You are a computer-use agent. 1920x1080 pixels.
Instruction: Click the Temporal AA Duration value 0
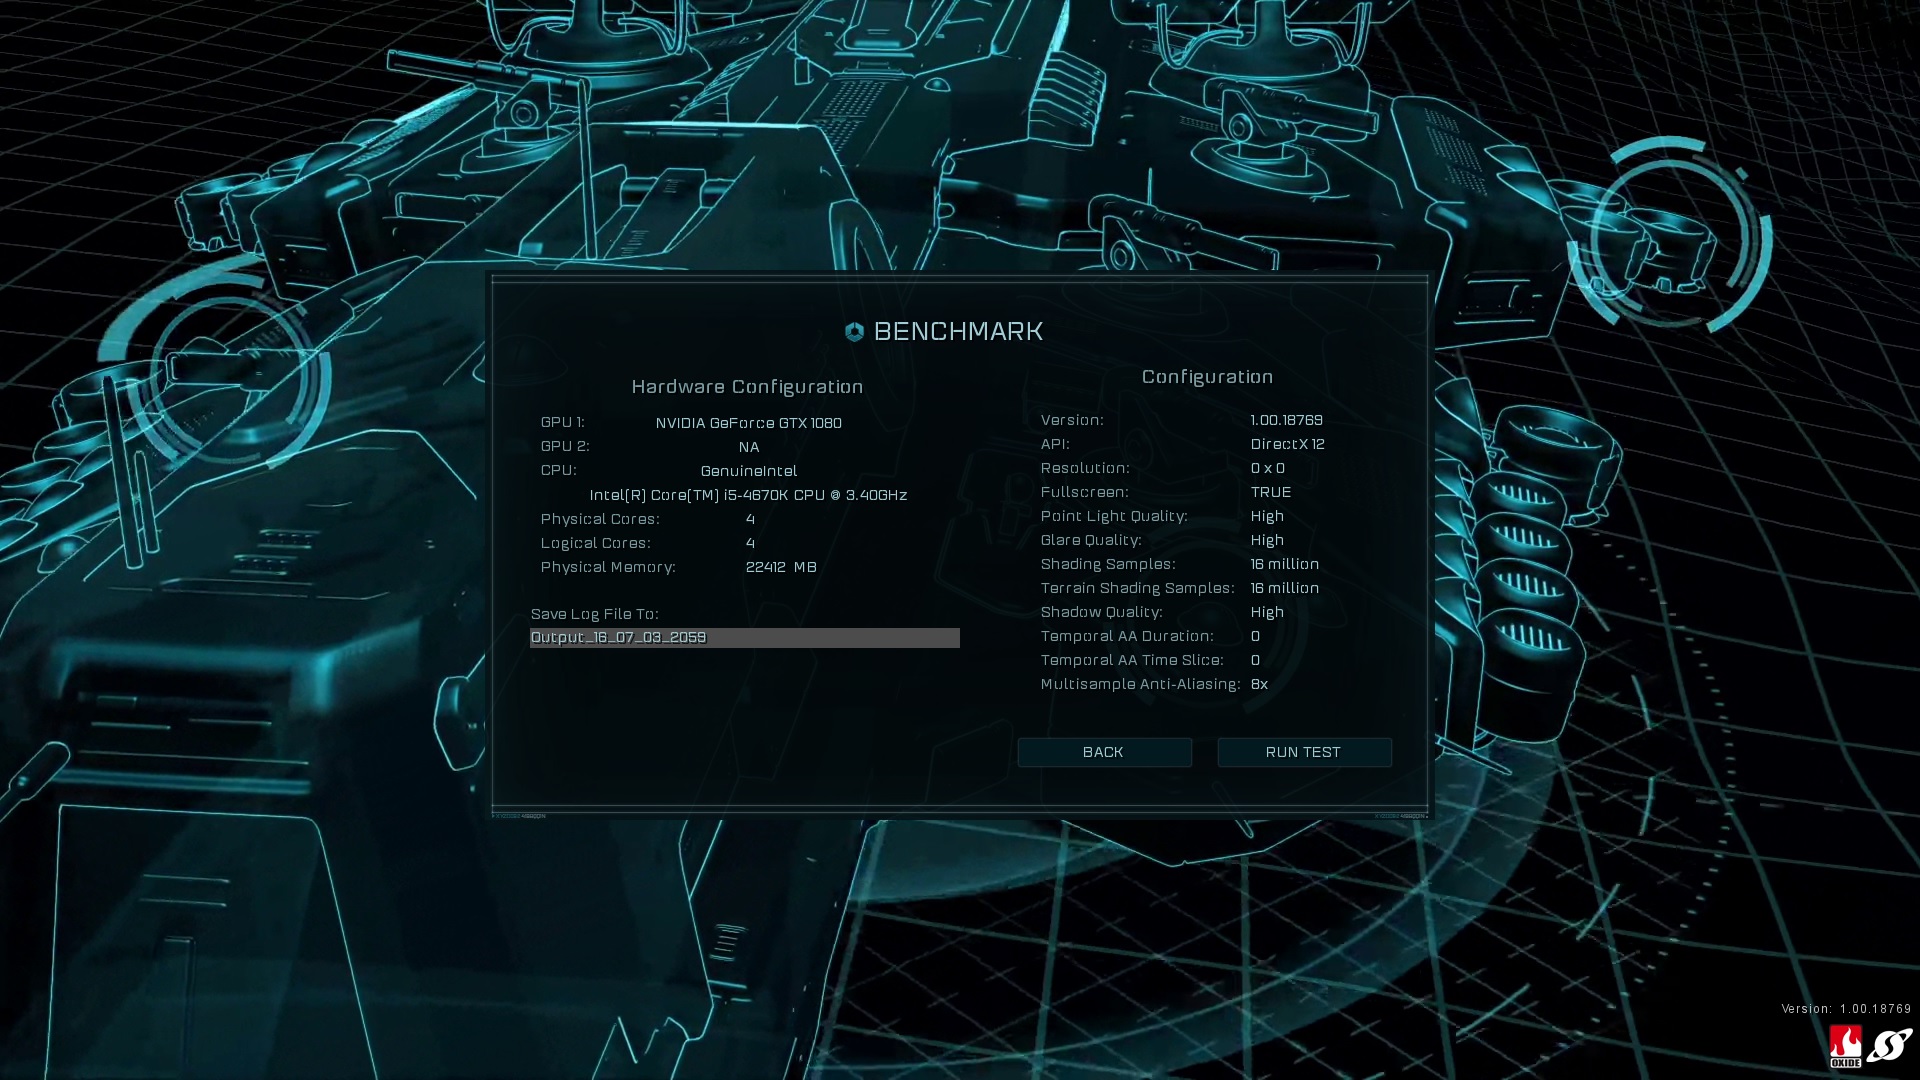pos(1255,636)
